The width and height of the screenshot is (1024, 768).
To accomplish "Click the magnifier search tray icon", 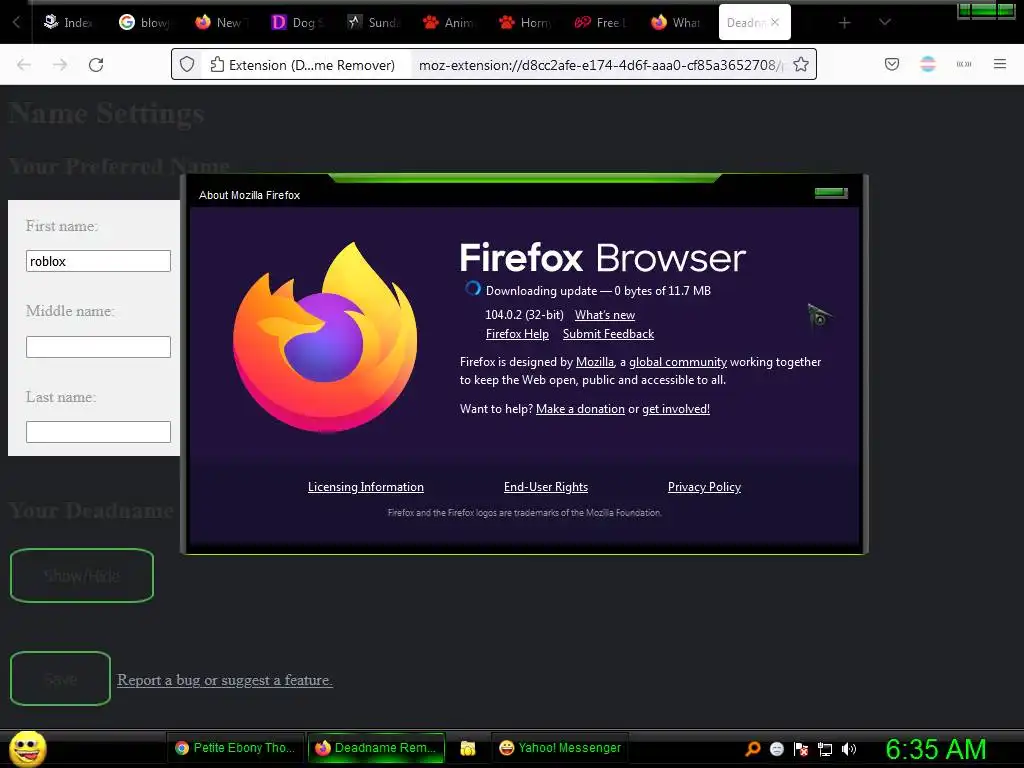I will click(x=753, y=749).
